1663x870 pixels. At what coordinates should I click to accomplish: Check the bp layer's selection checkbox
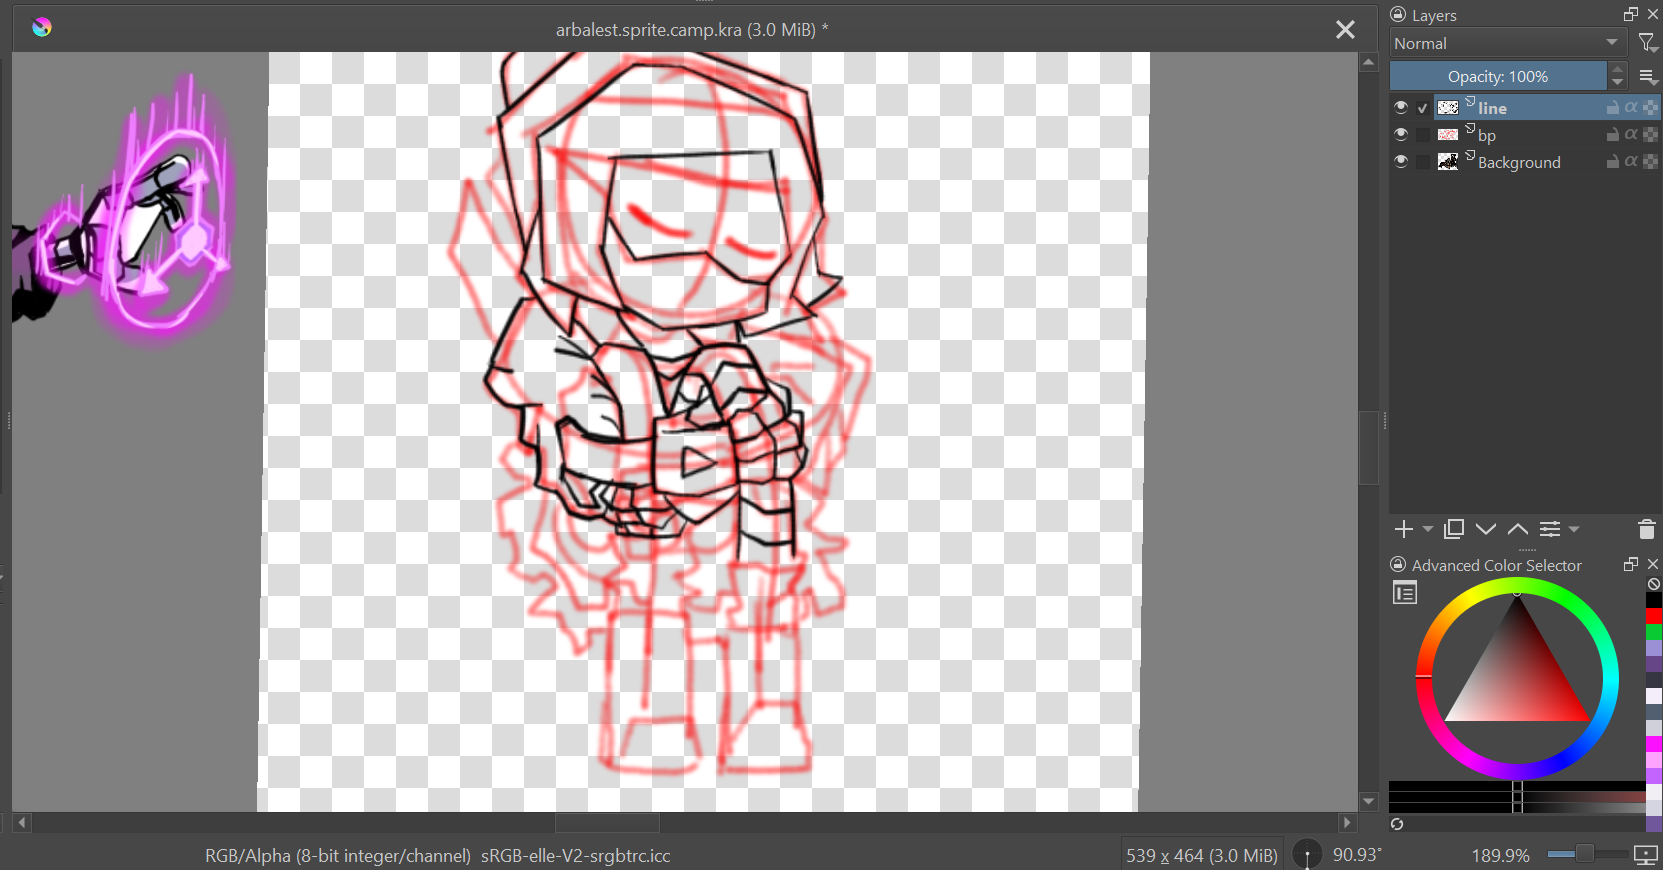point(1423,134)
